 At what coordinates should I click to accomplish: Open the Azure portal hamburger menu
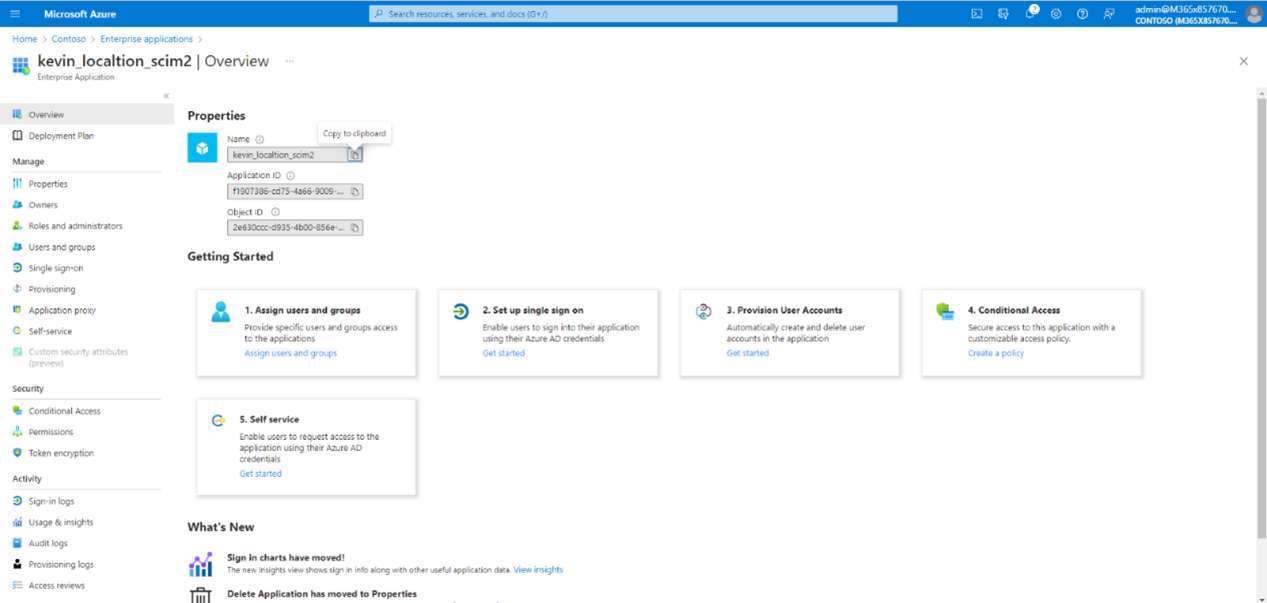tap(15, 14)
